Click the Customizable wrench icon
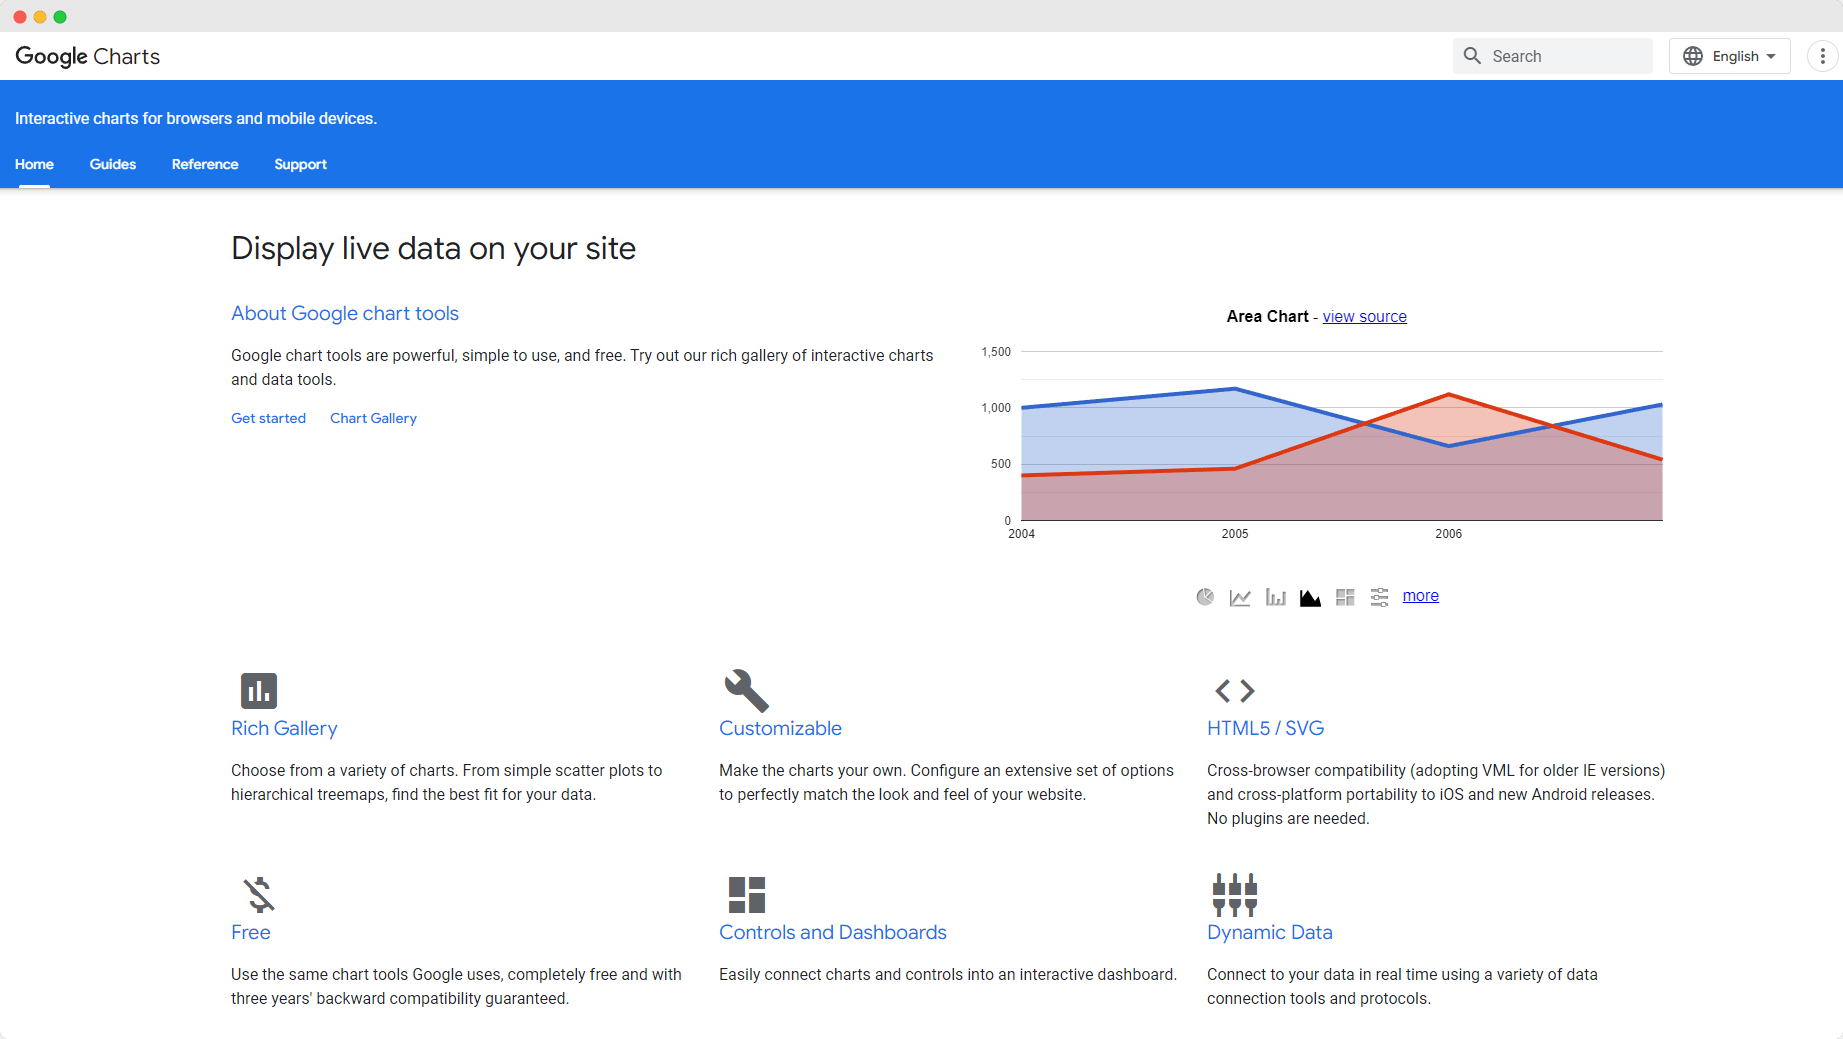Viewport: 1843px width, 1039px height. tap(746, 691)
